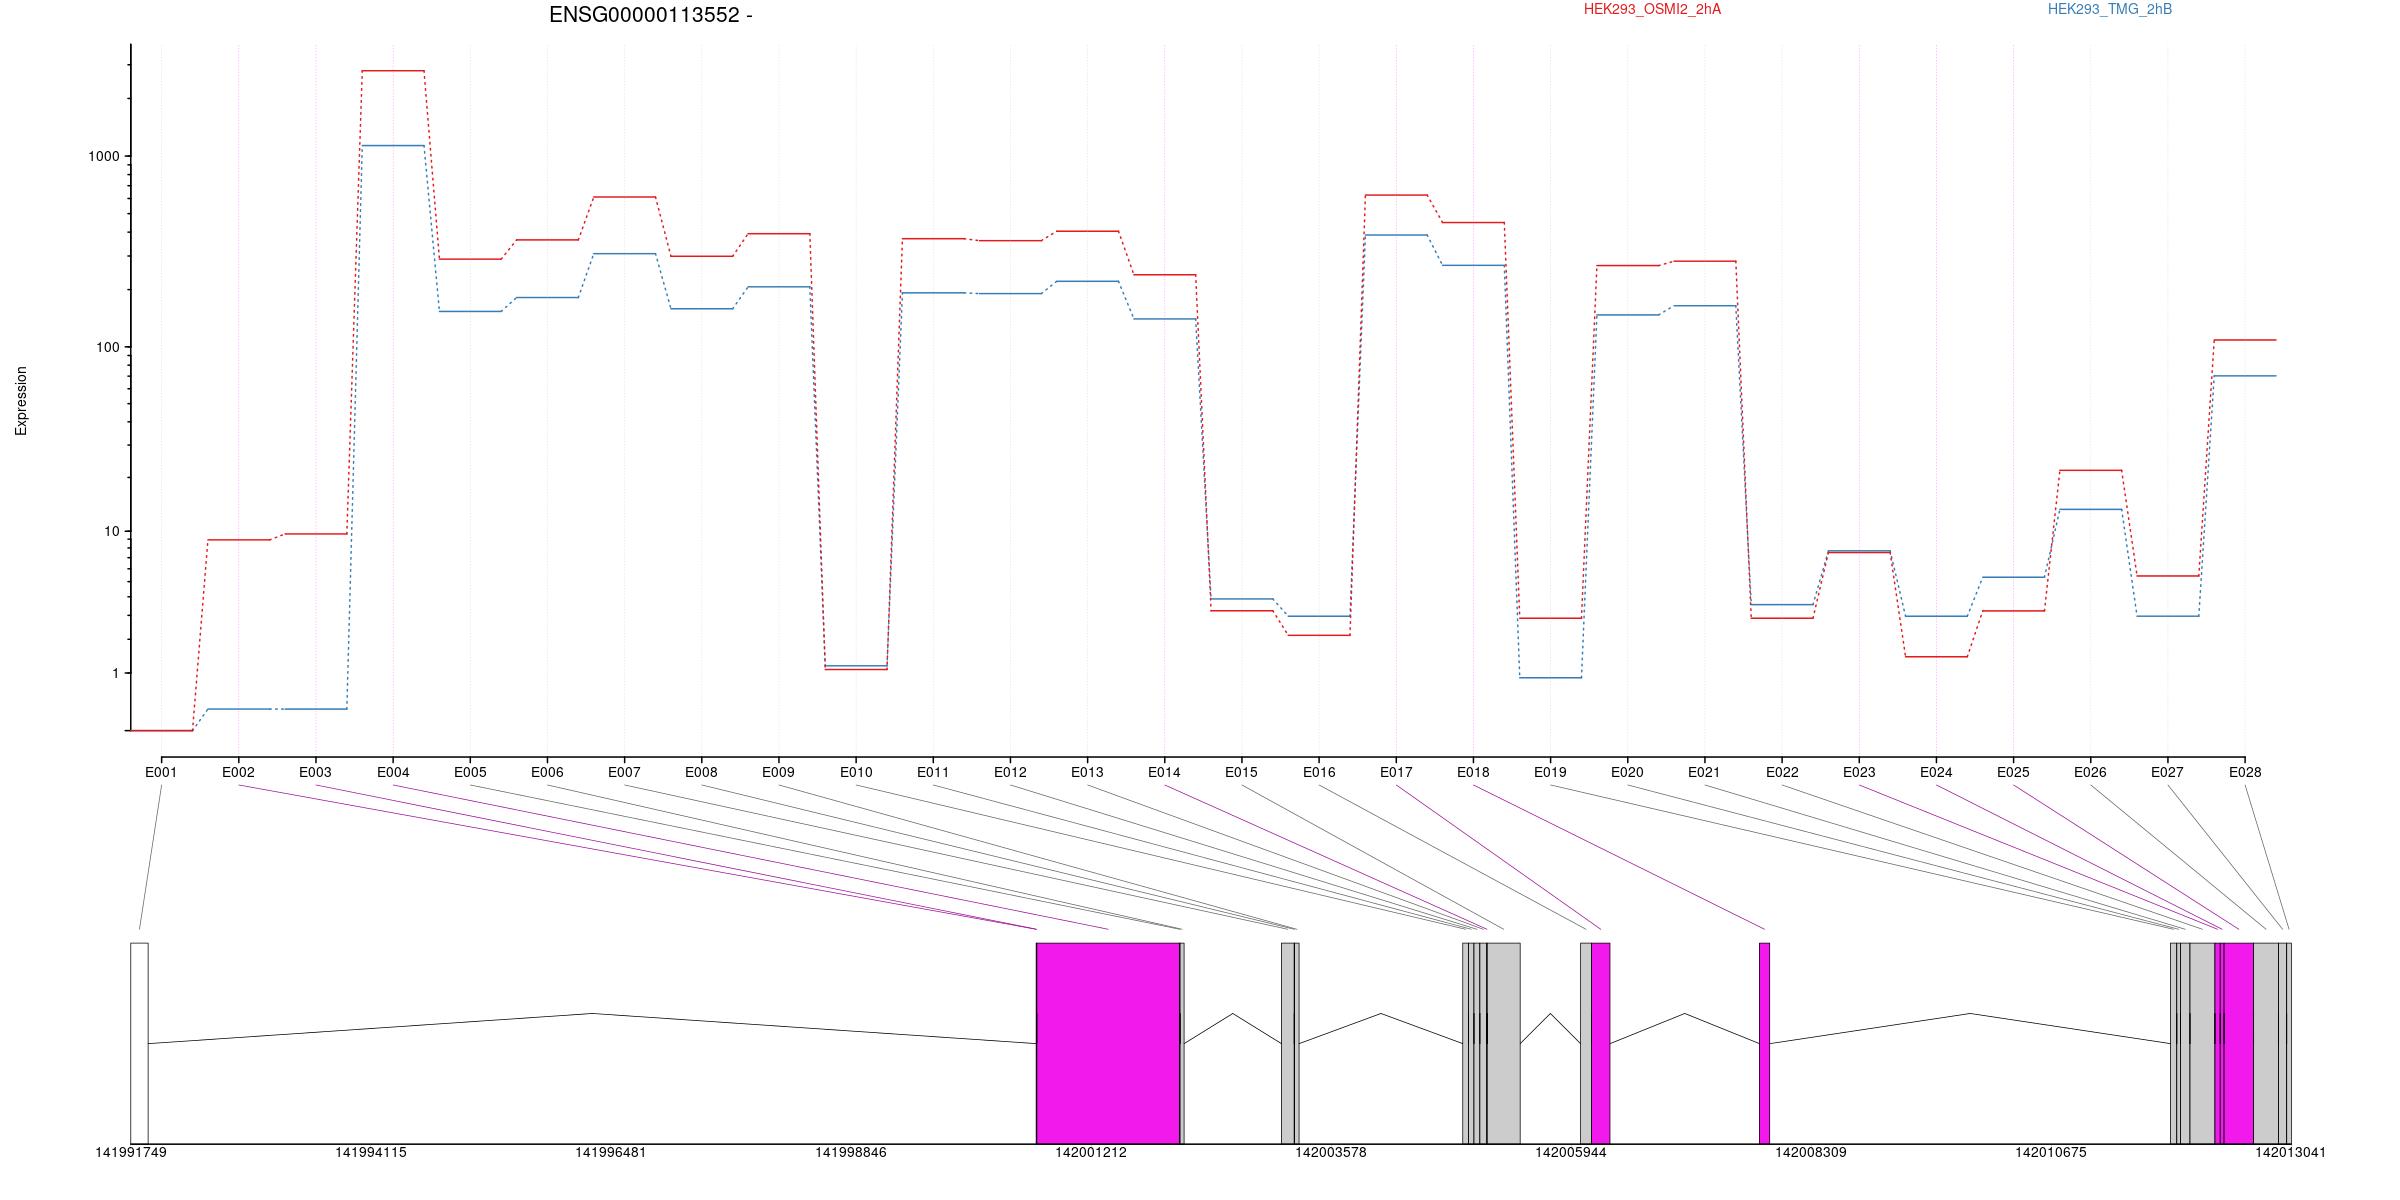Click exon label E014
Image resolution: width=2400 pixels, height=1200 pixels.
[x=1164, y=772]
